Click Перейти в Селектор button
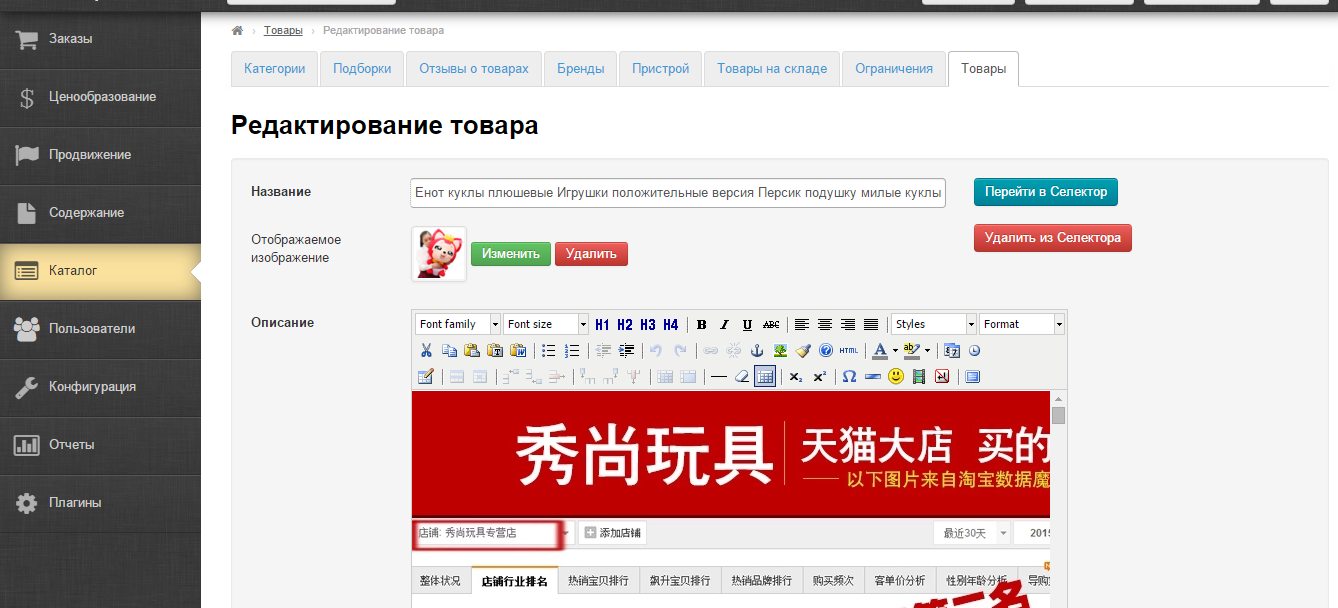Viewport: 1338px width, 608px height. coord(1046,192)
